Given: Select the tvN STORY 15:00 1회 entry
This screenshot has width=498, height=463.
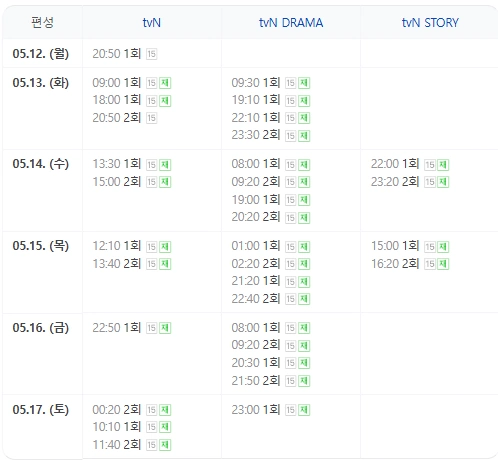Looking at the screenshot, I should [x=410, y=246].
